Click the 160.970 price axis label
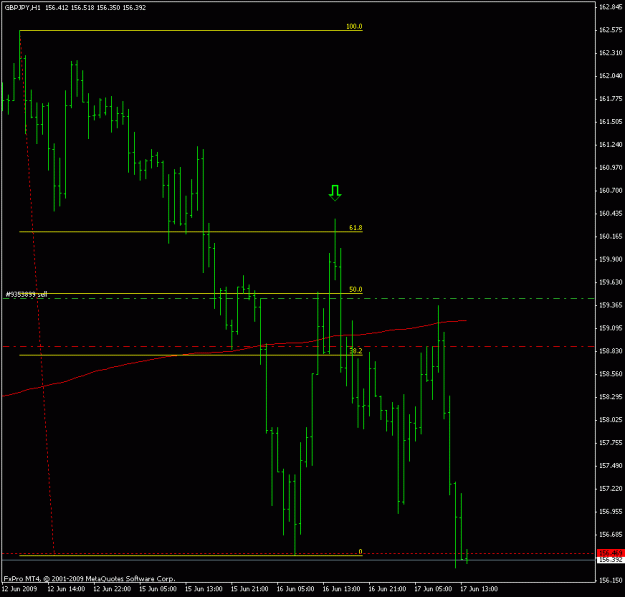 pos(611,167)
